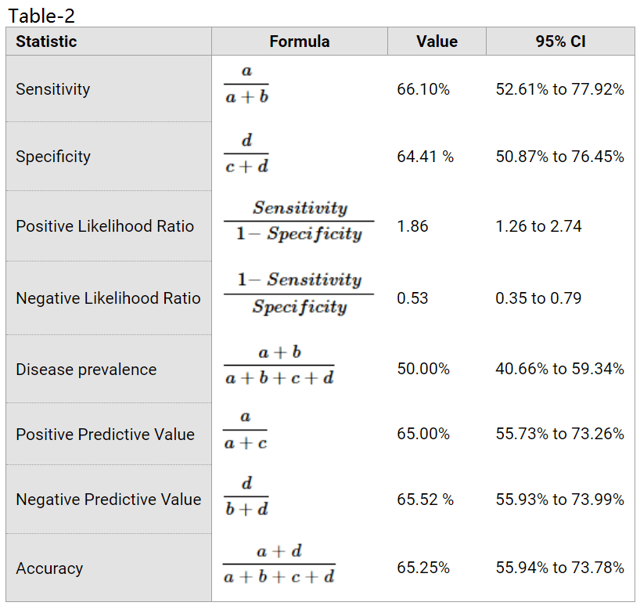Click the confidence interval 52.61% to 77.92%
Viewport: 640px width, 606px height.
click(x=560, y=89)
